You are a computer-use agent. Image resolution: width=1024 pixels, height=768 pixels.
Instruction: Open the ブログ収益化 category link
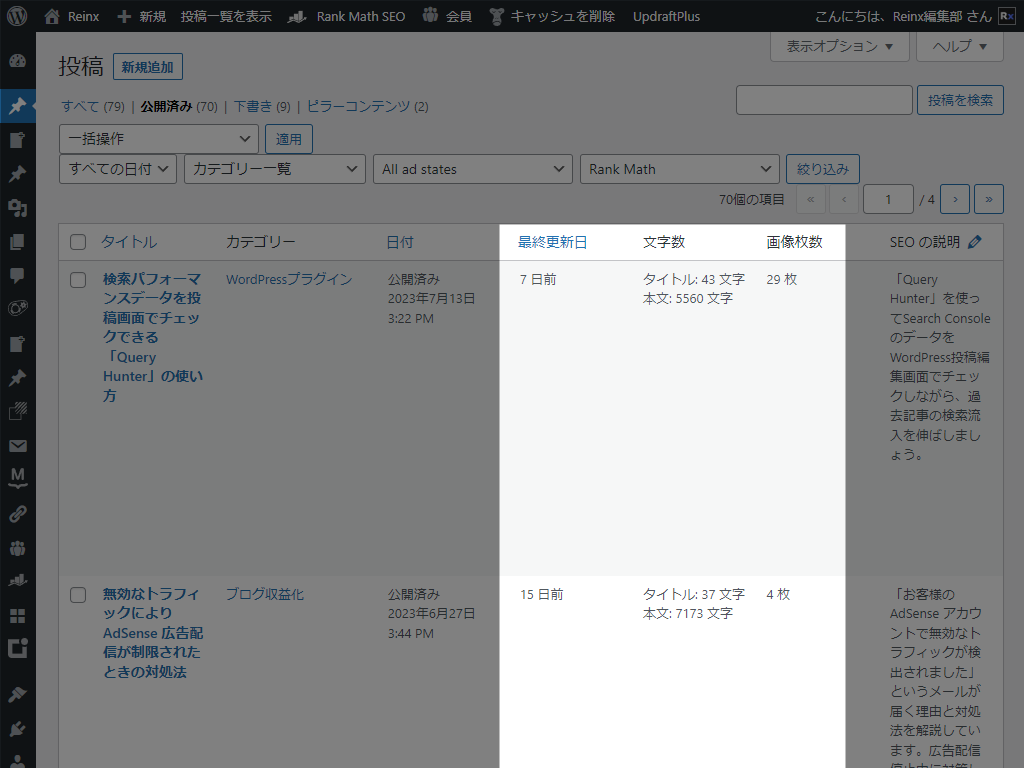265,594
